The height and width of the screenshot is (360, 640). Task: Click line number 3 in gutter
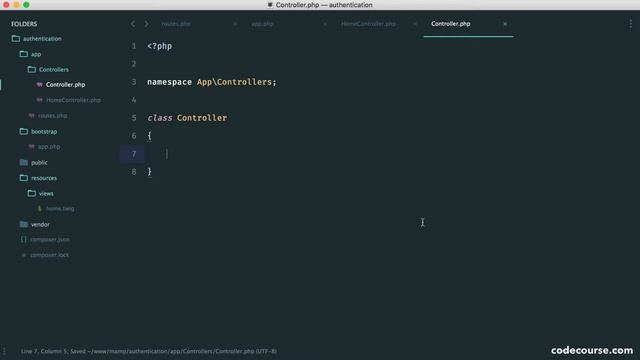(134, 82)
